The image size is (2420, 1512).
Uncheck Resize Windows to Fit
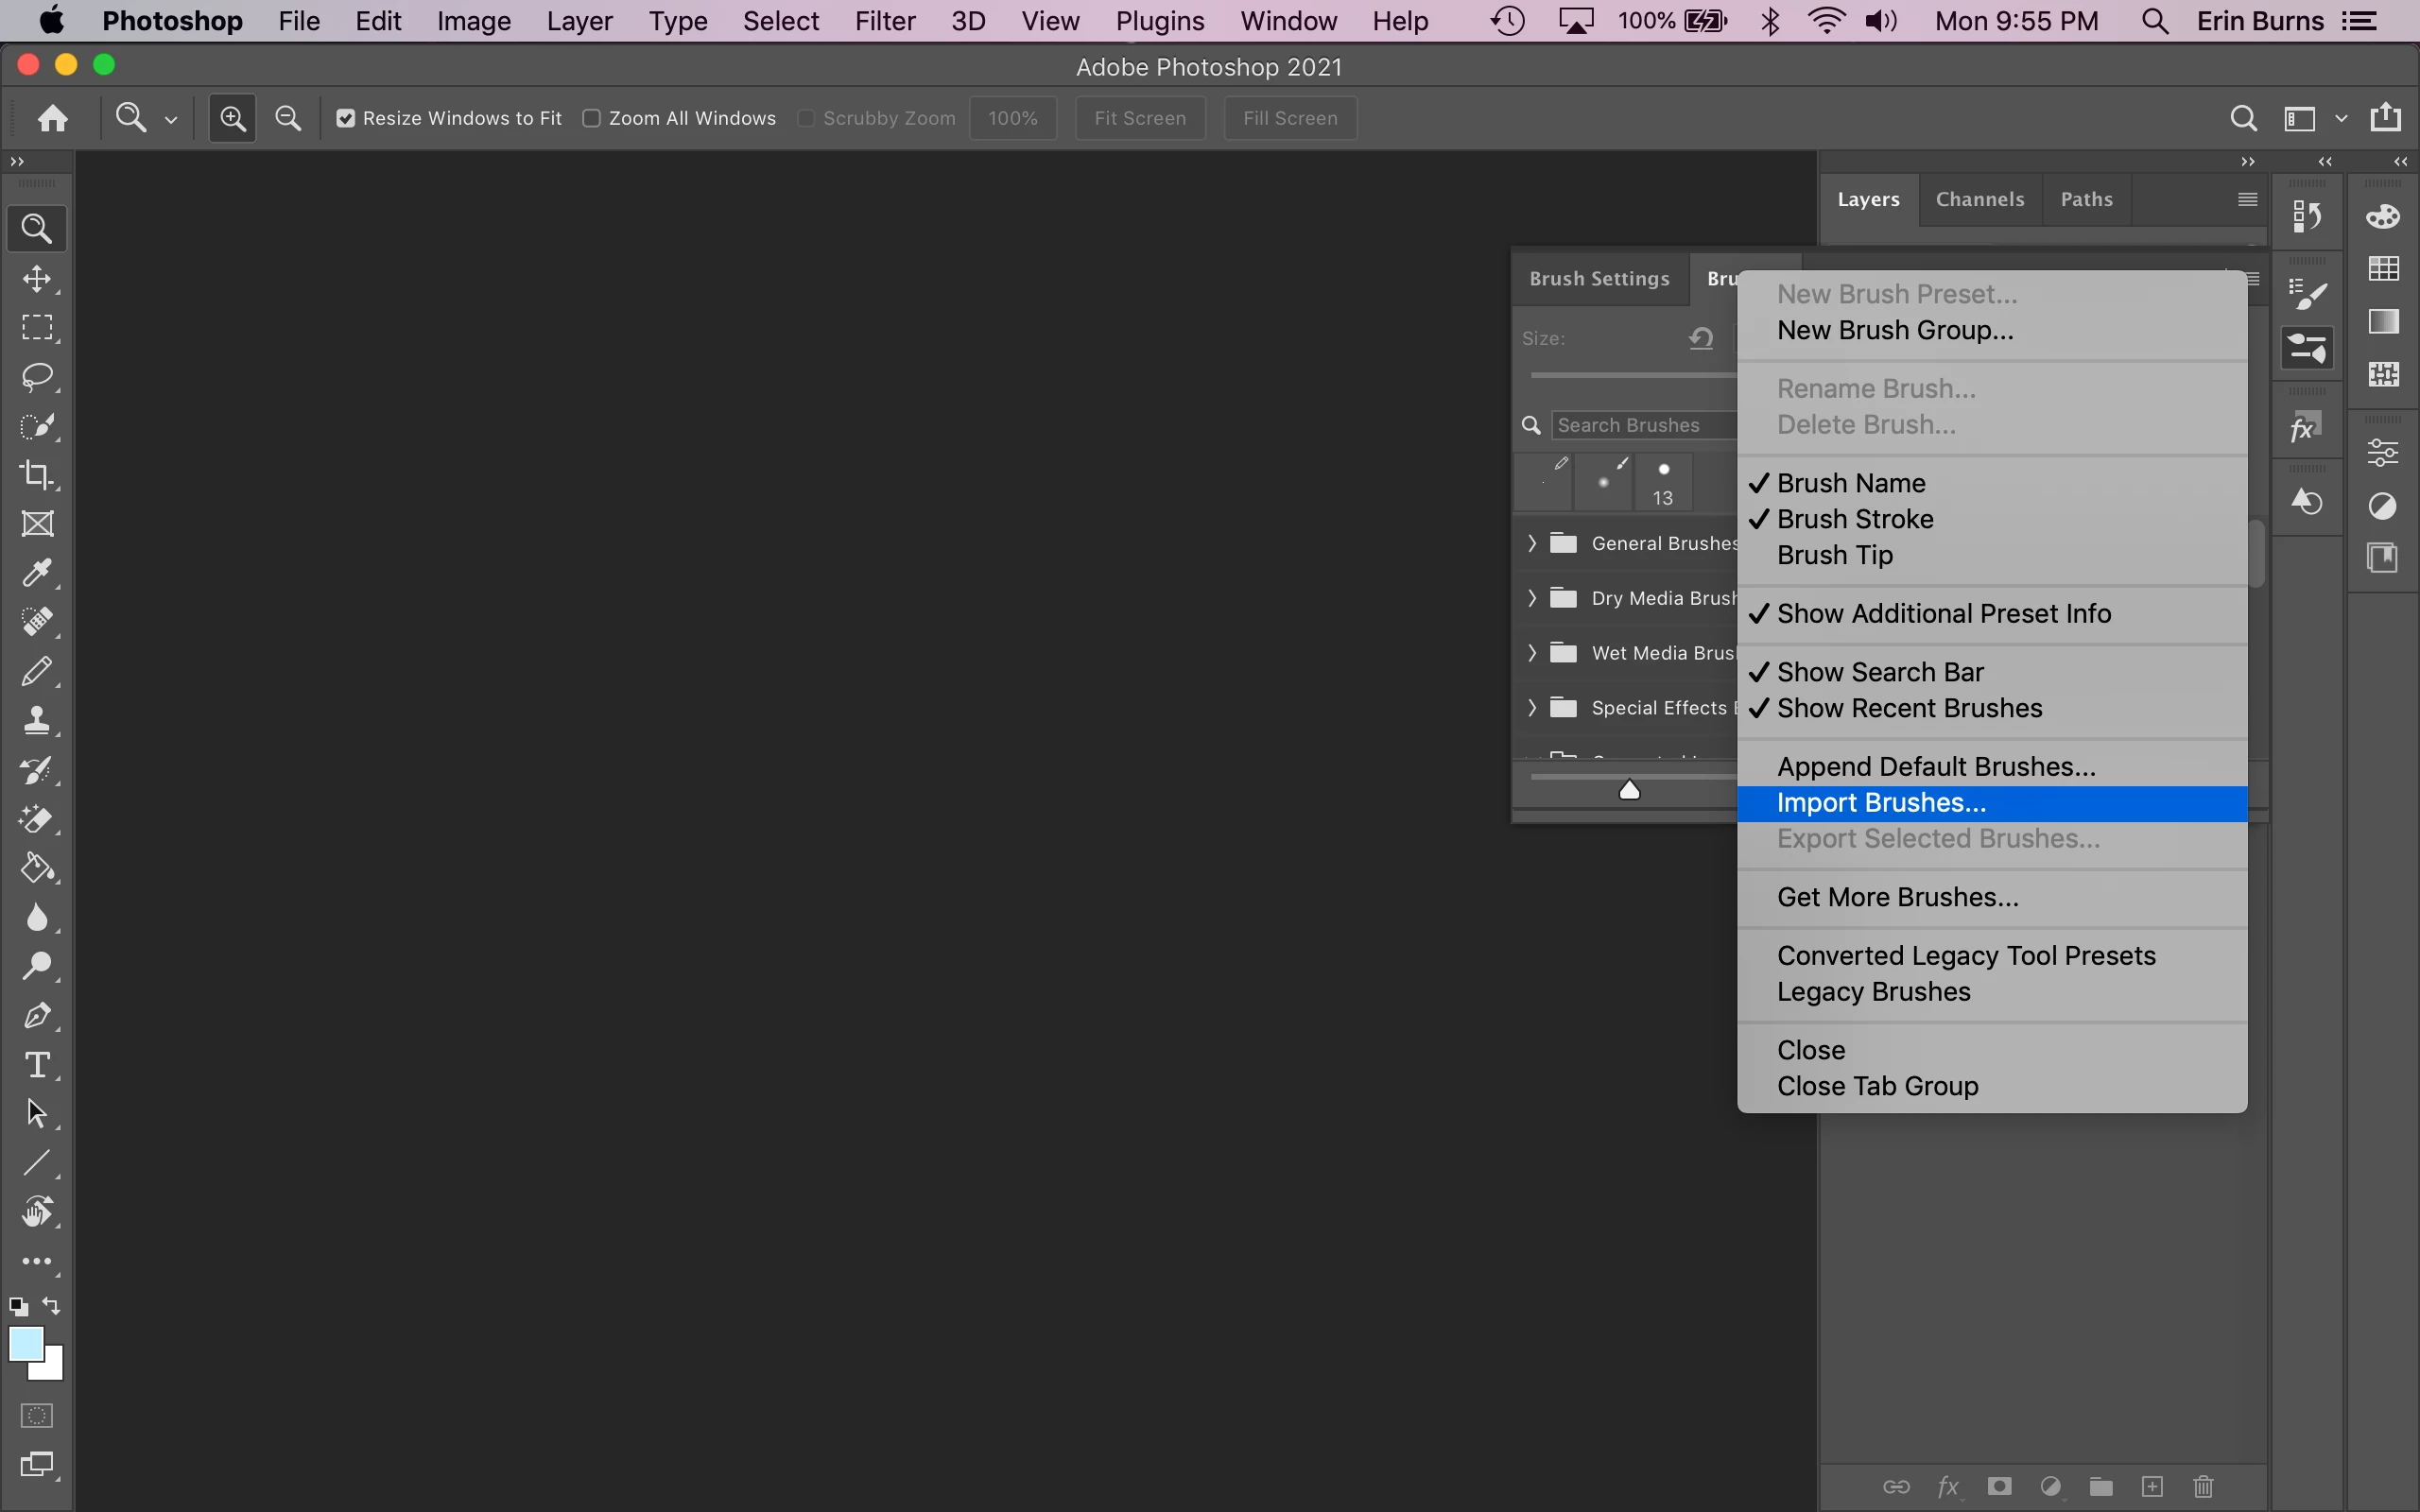(x=346, y=118)
